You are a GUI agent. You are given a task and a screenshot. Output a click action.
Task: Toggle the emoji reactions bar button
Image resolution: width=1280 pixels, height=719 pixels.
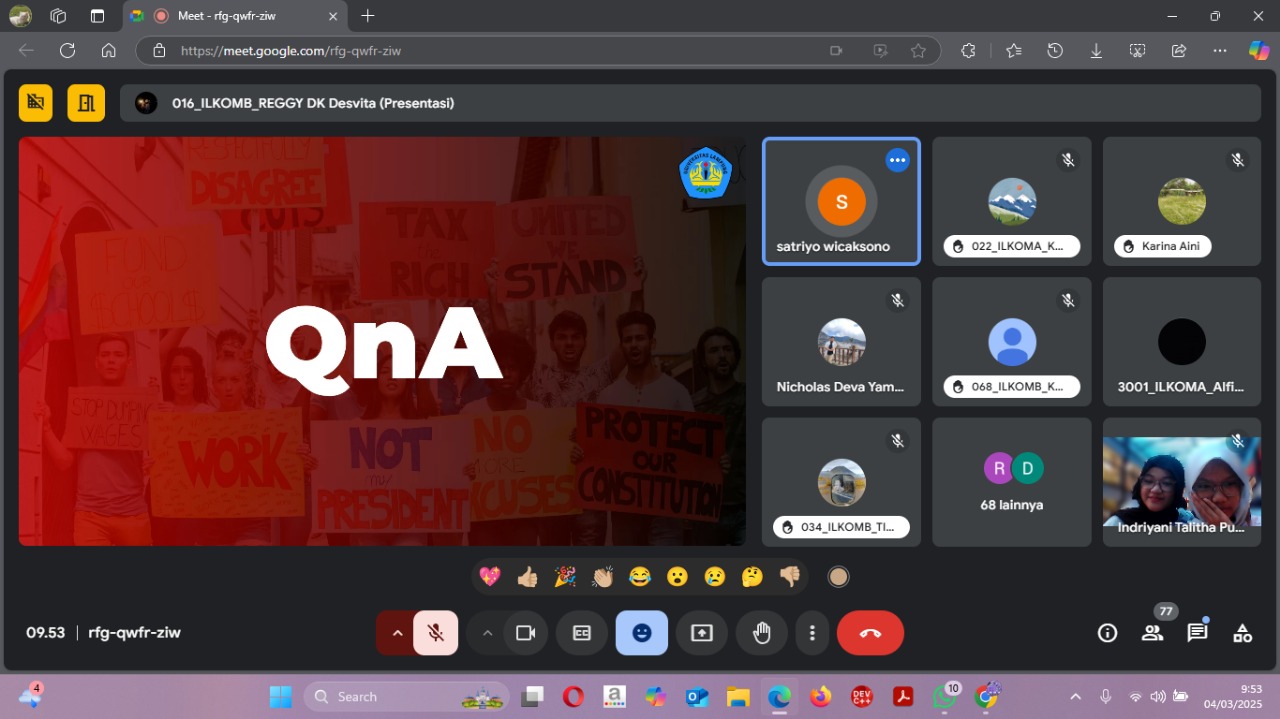coord(642,633)
